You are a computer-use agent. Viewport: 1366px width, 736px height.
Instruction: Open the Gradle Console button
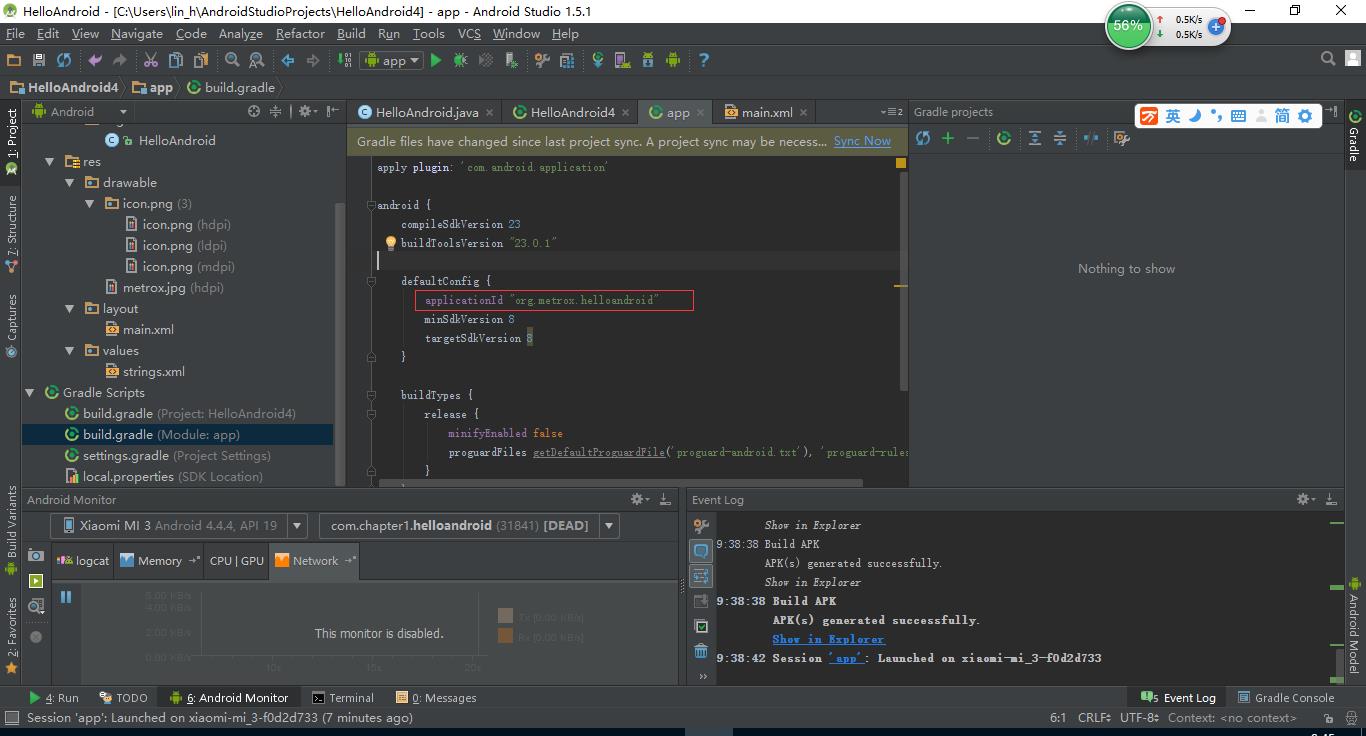[x=1285, y=698]
